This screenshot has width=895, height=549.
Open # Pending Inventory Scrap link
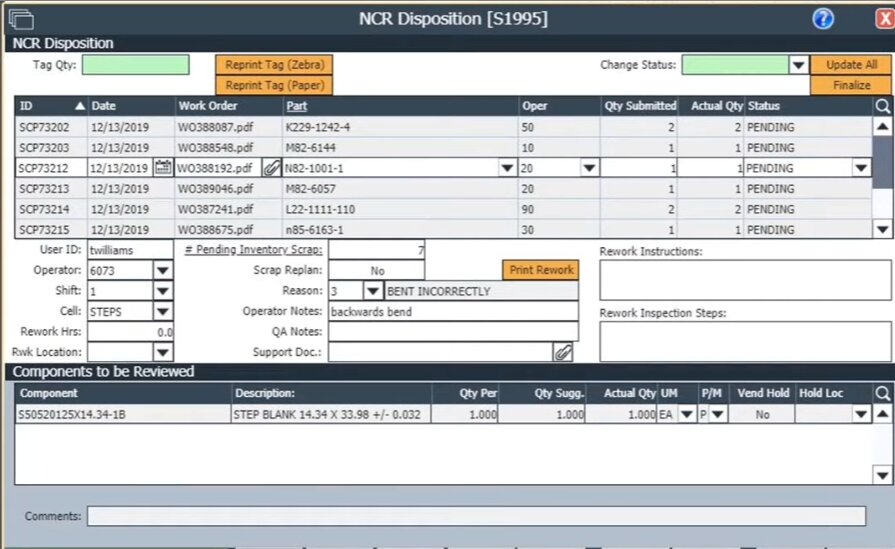coord(253,249)
